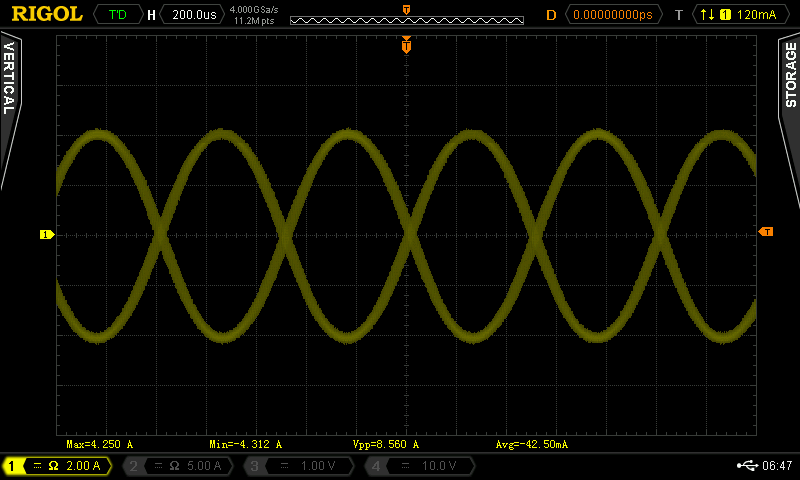
Task: Click the 06:47 clock display
Action: [777, 466]
